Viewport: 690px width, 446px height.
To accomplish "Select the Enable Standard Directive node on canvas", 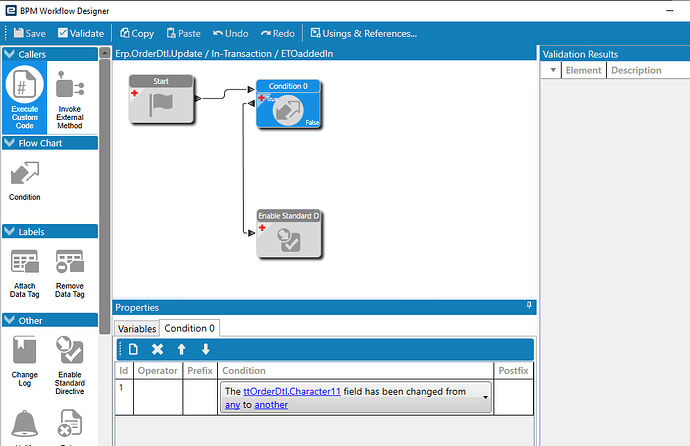I will (x=289, y=234).
